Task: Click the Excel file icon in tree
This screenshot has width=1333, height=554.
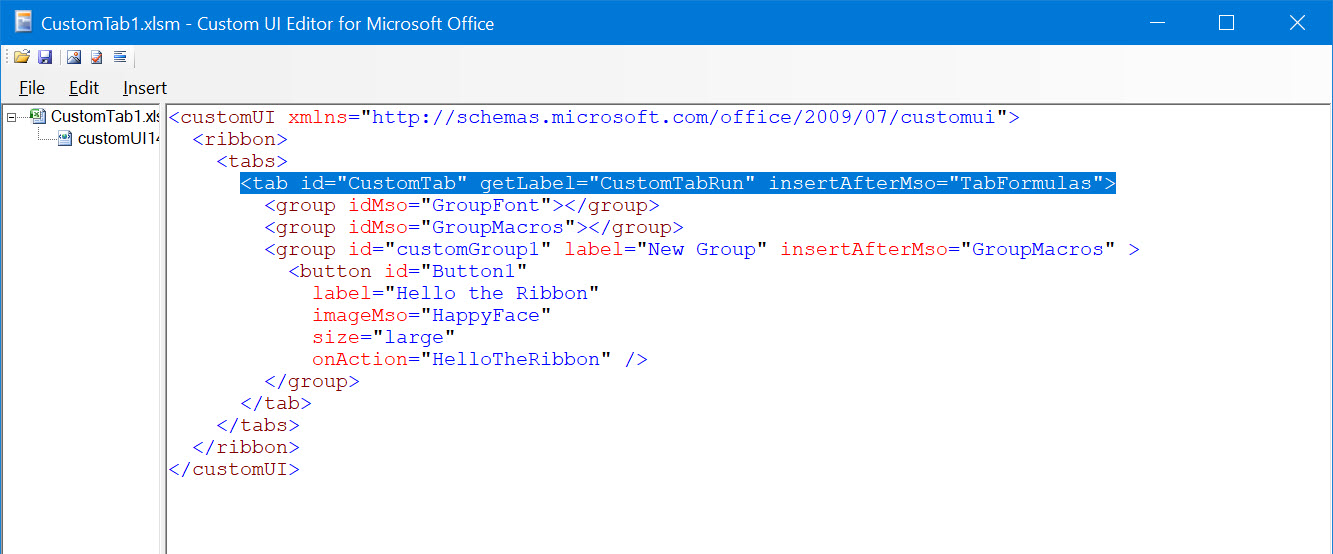Action: [38, 116]
